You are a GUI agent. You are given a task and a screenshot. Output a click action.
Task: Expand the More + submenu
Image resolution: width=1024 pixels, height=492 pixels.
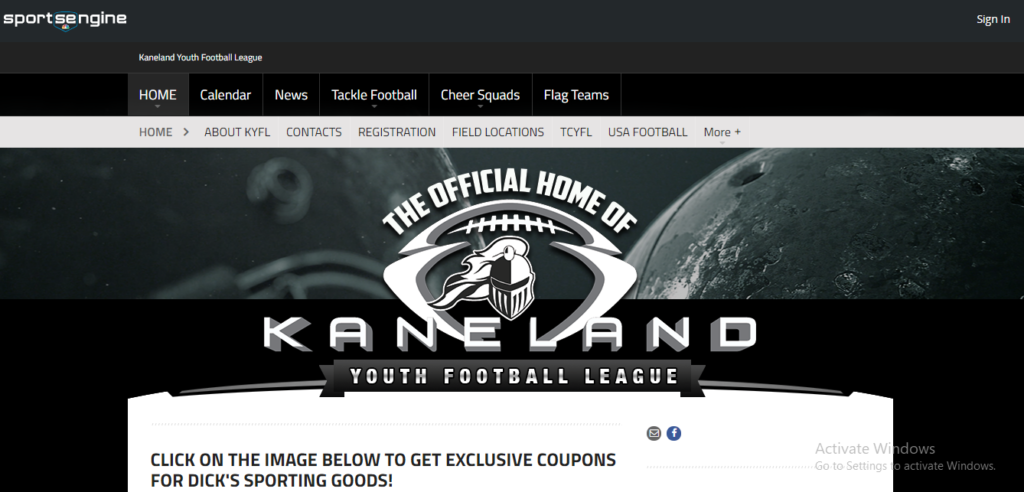[722, 132]
